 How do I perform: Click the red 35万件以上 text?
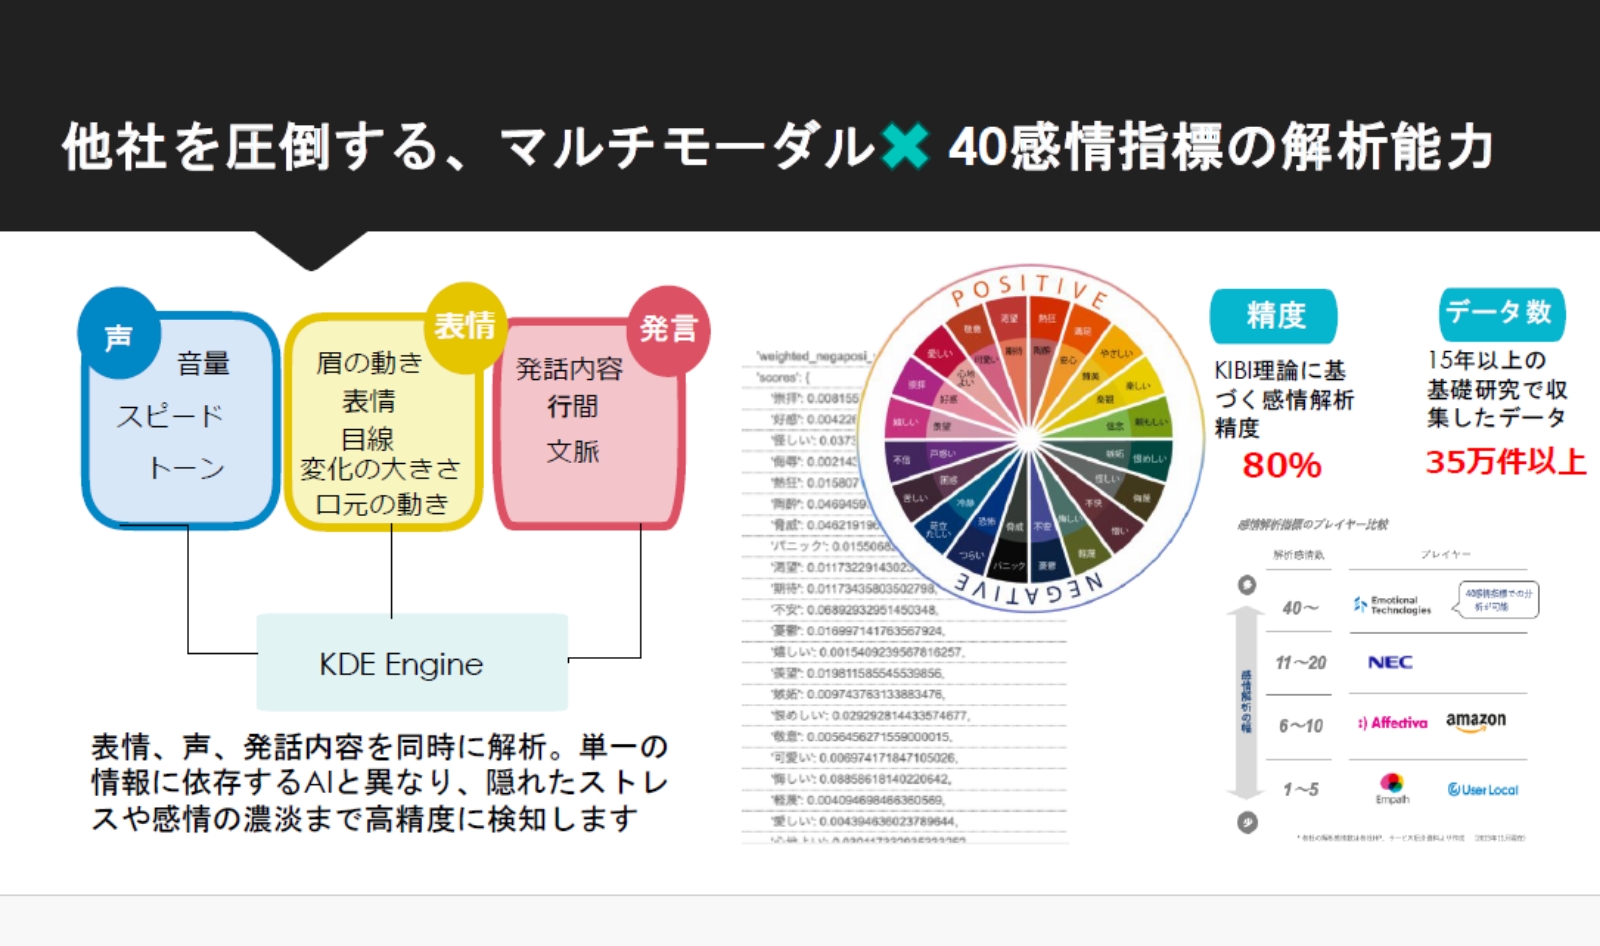pos(1505,461)
